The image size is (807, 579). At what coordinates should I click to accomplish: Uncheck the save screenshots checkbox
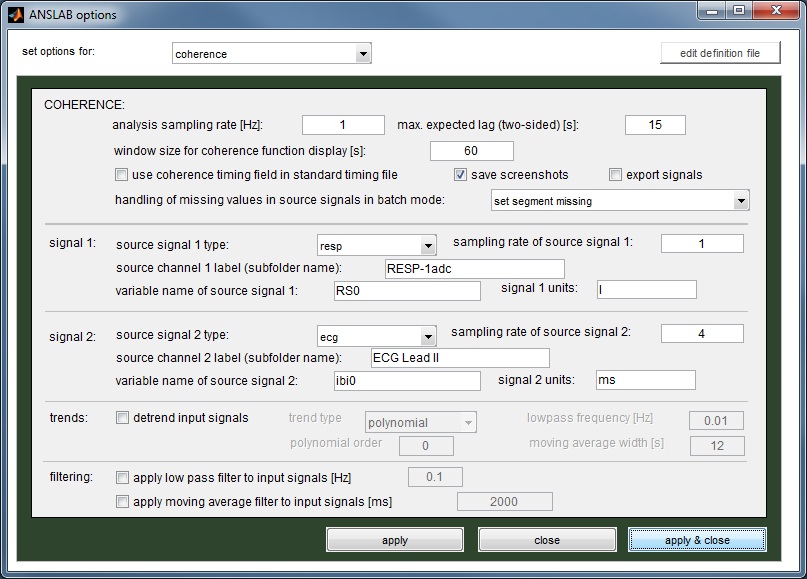(460, 174)
